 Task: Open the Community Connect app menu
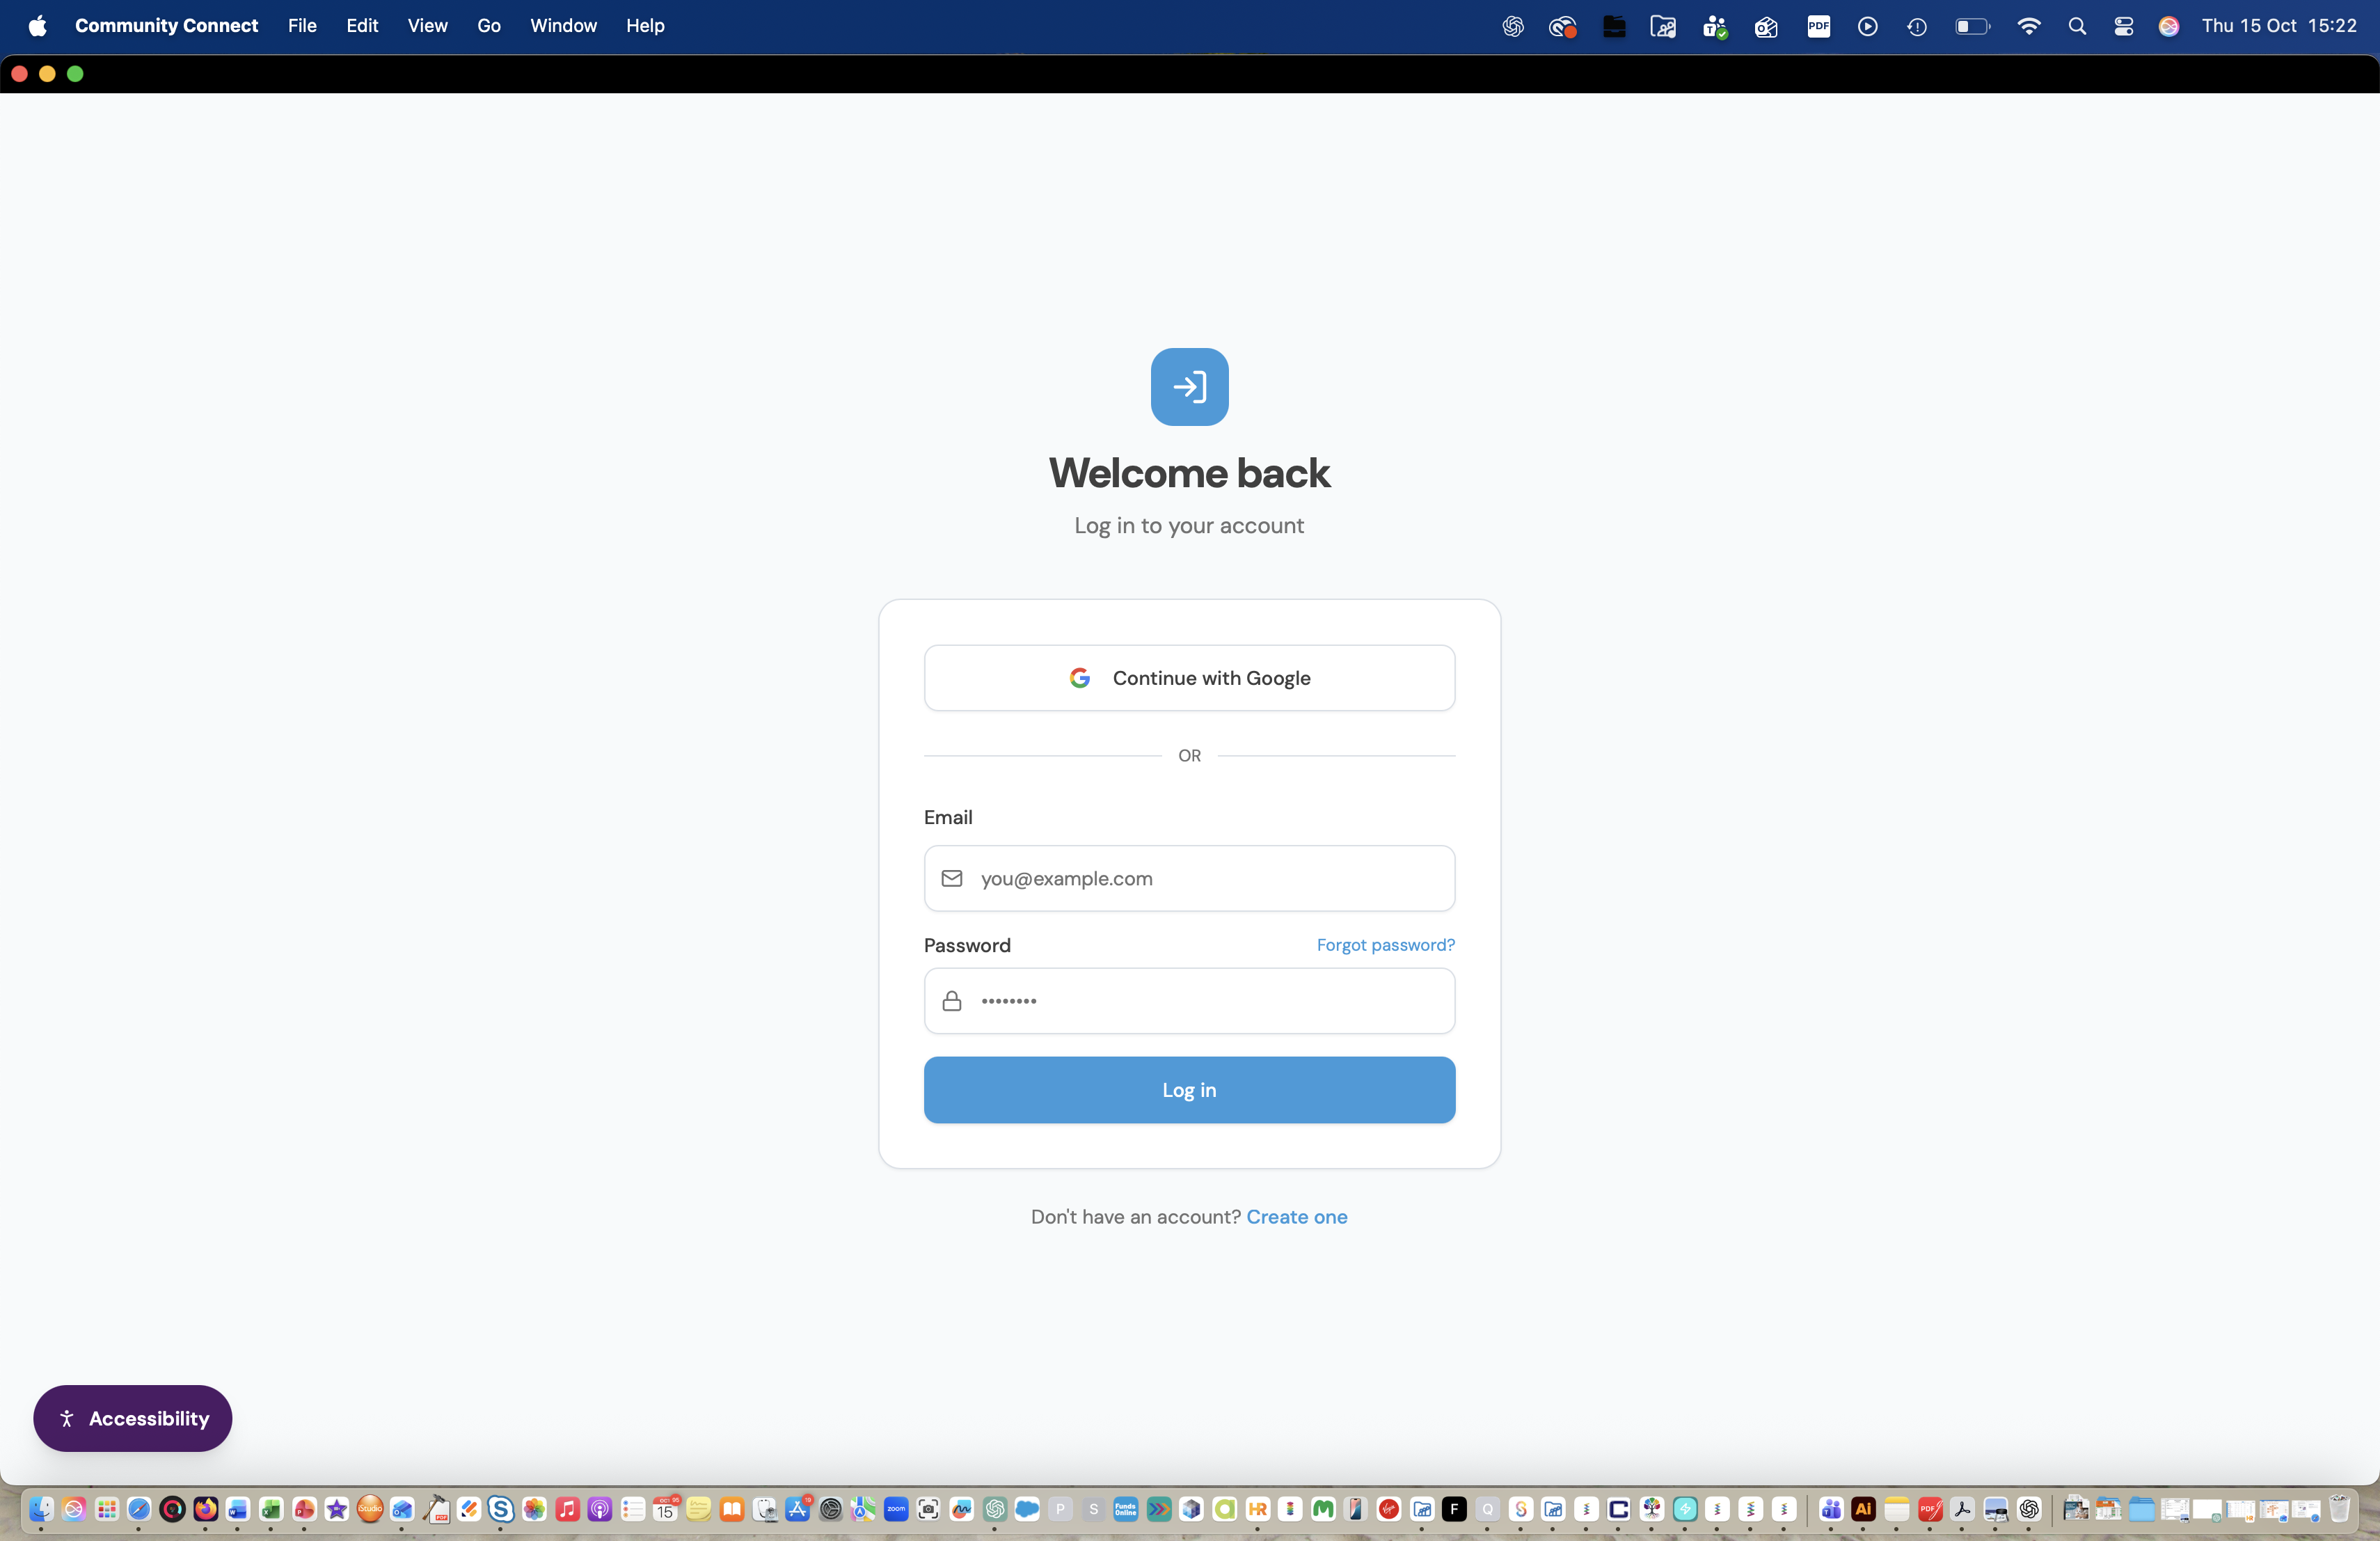[166, 26]
